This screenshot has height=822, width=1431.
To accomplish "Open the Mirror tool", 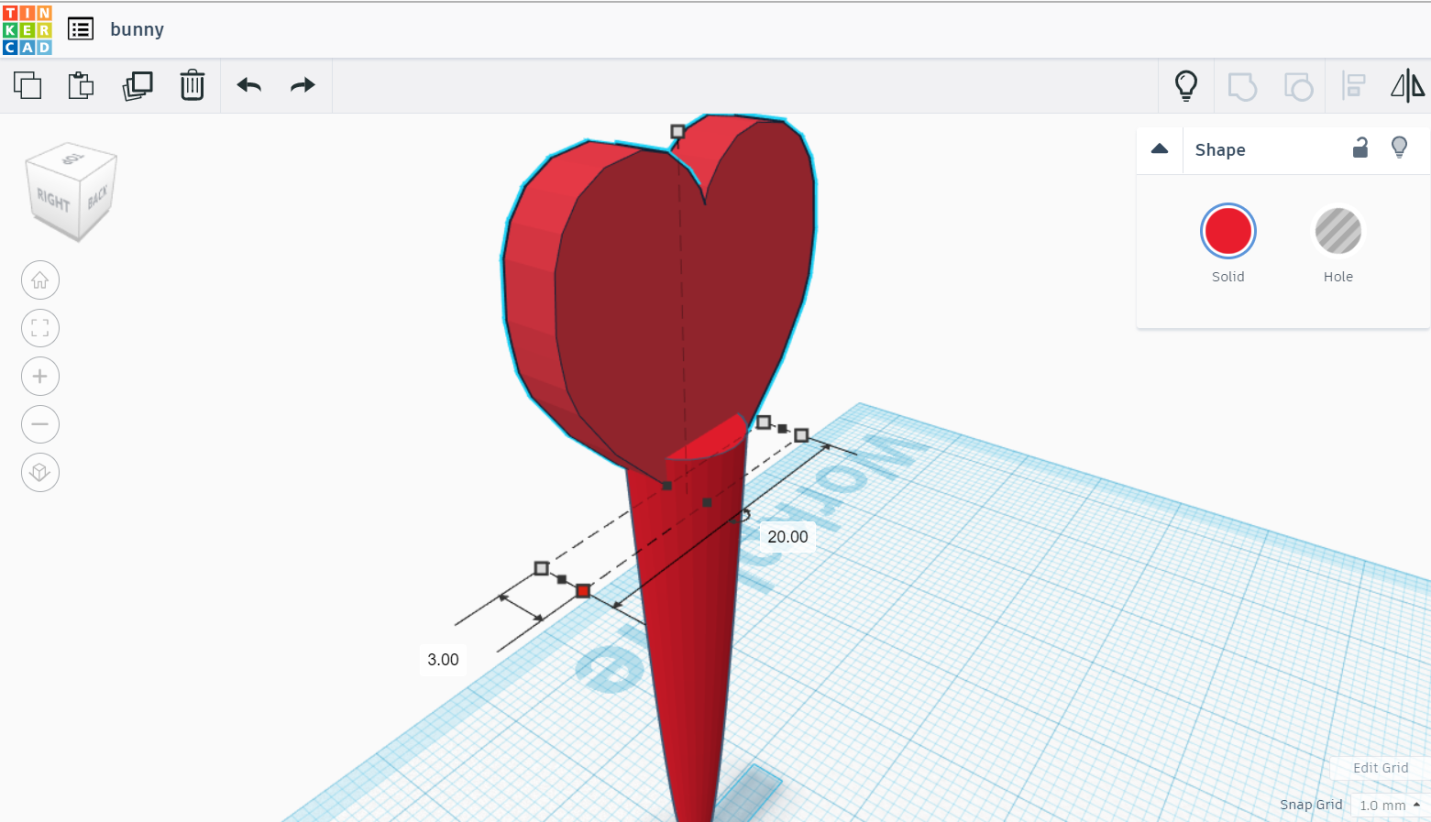I will click(1408, 86).
